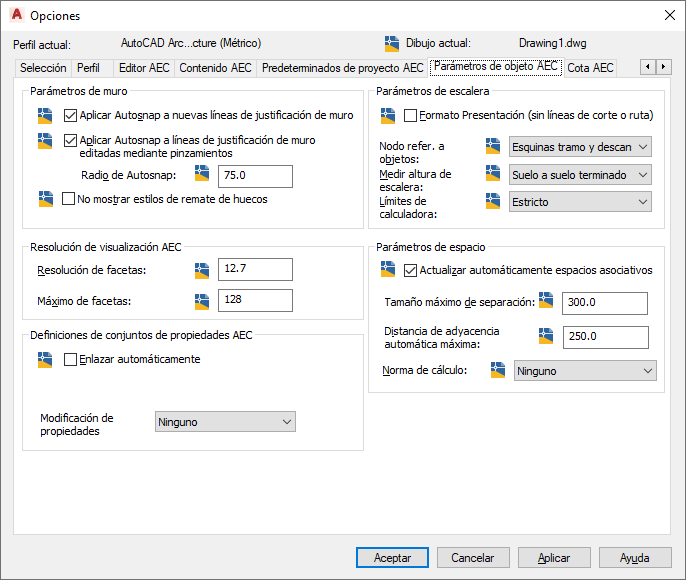Screen dimensions: 686x580
Task: Click drawing icon next to Radio de Autosnap
Action: click(x=202, y=173)
